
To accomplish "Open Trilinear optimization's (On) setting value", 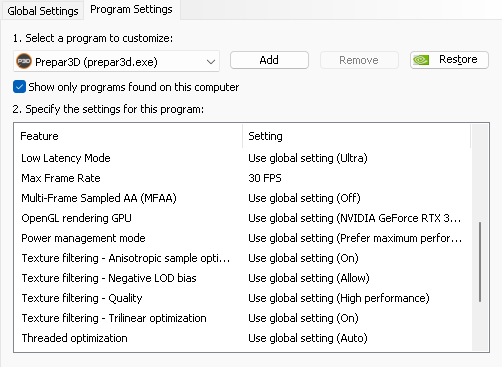I will coord(303,318).
